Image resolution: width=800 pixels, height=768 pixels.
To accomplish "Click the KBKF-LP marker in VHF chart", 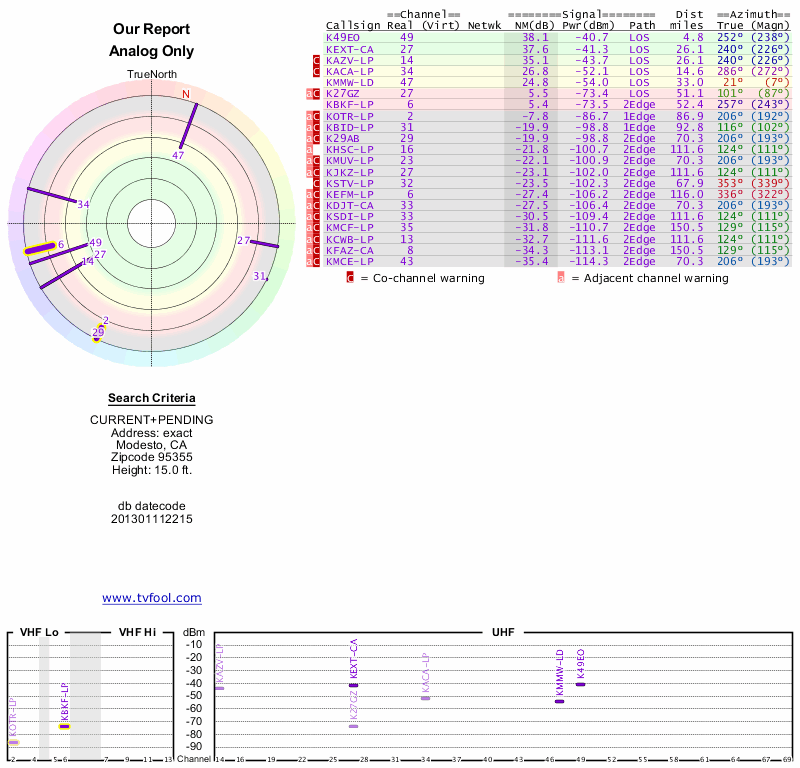I will [64, 727].
